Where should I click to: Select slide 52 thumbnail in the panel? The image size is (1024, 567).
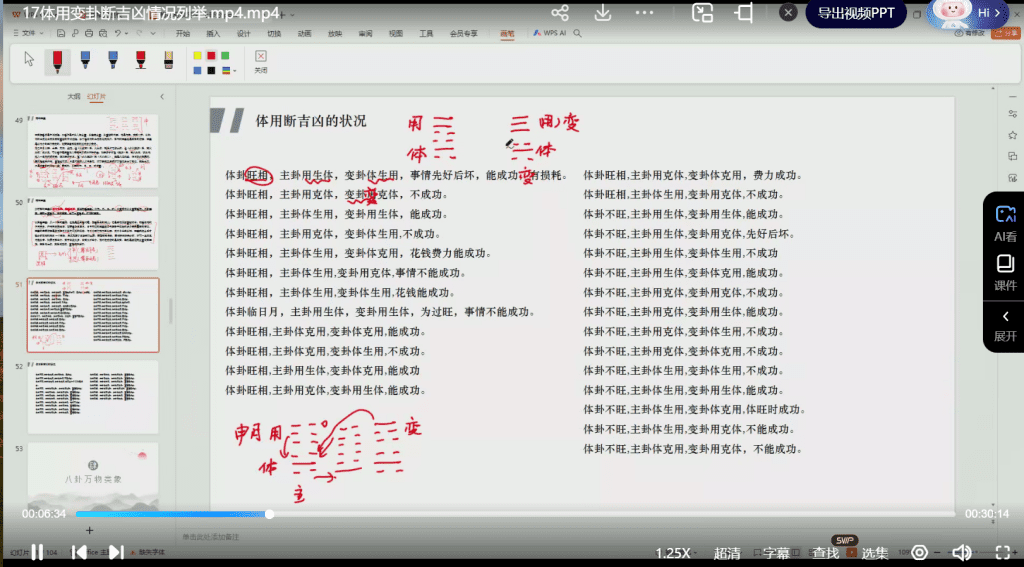click(92, 397)
